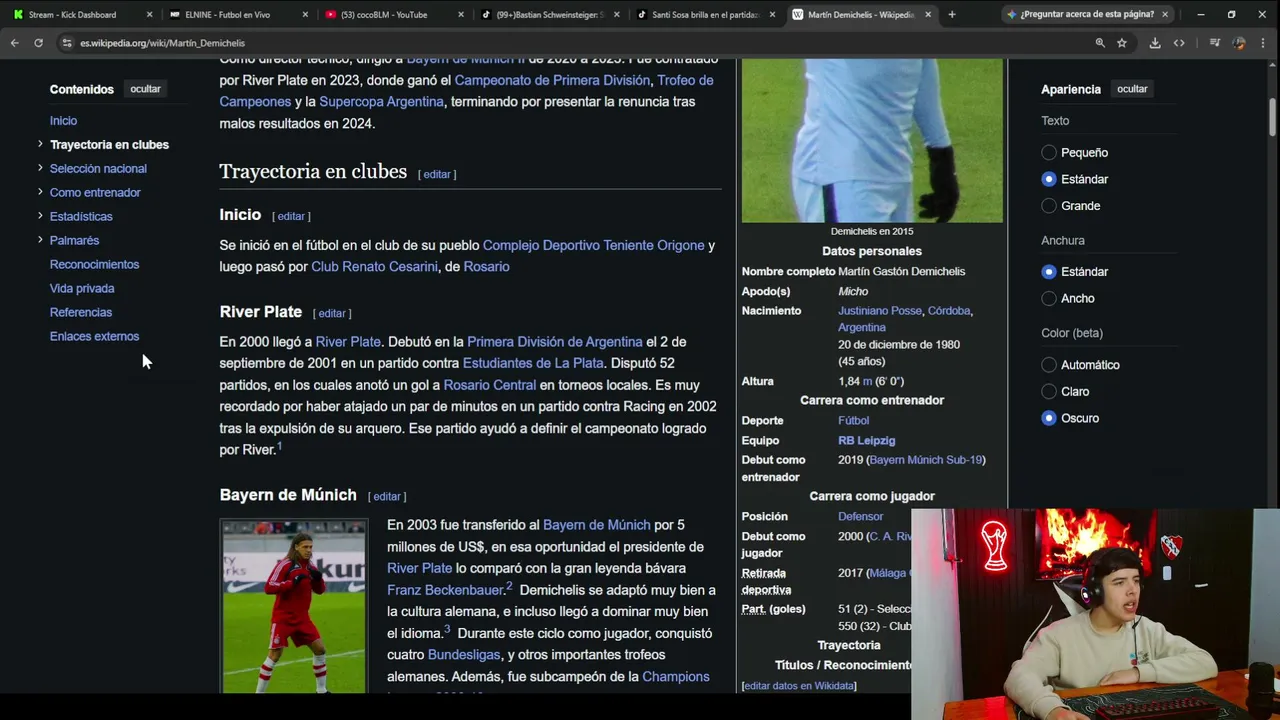Close the cocoBLM YouTube tab

(x=461, y=15)
